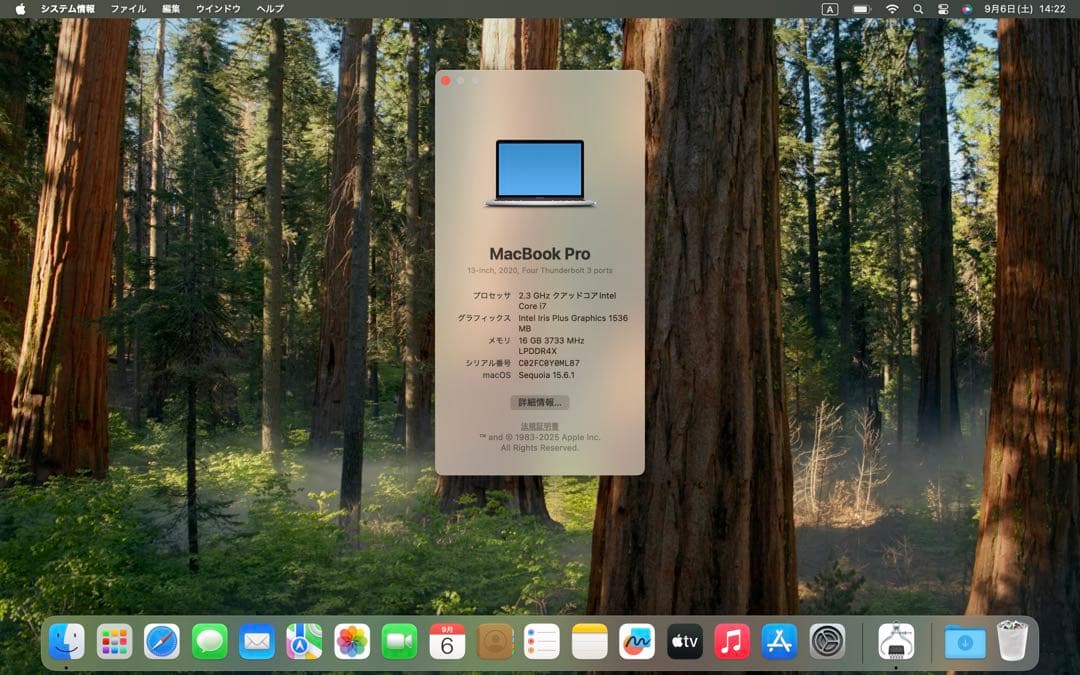Open the Messages app

point(207,641)
